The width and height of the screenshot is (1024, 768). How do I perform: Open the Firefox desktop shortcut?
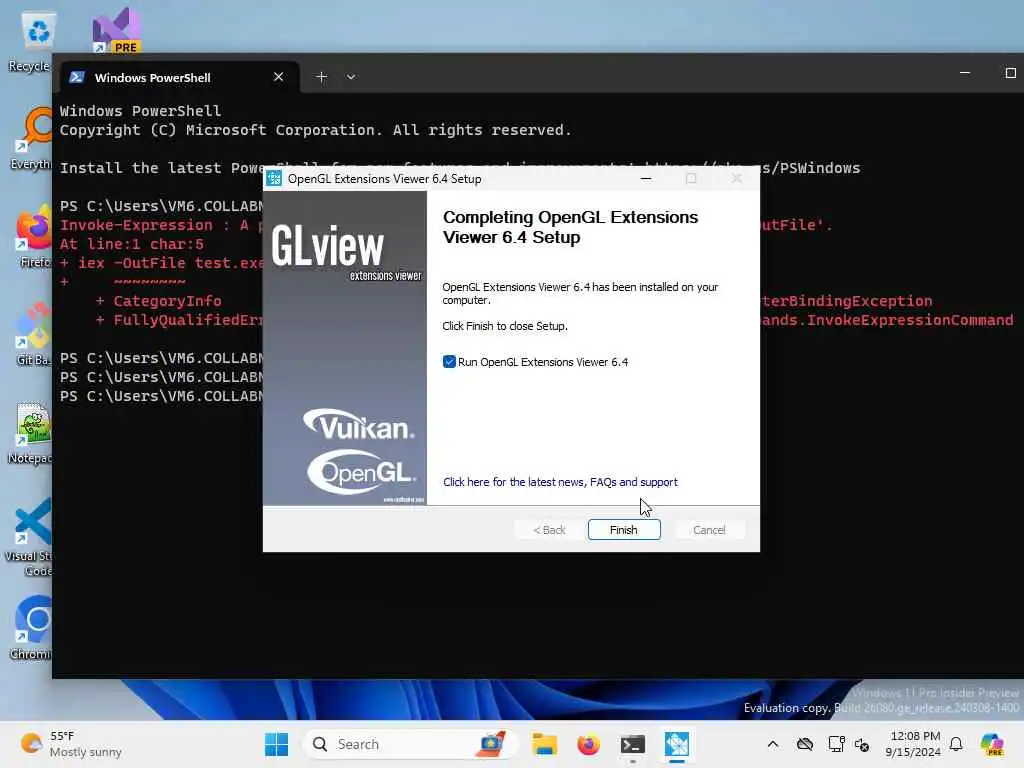tap(33, 236)
